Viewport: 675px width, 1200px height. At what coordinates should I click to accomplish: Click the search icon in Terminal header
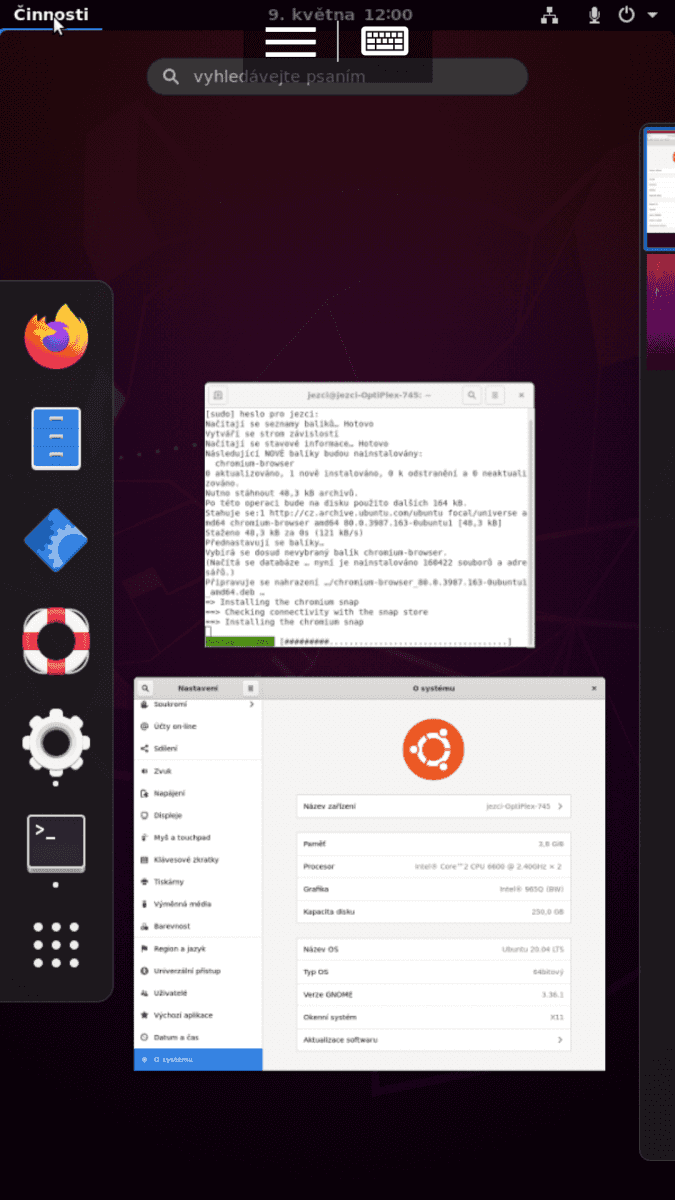coord(470,395)
